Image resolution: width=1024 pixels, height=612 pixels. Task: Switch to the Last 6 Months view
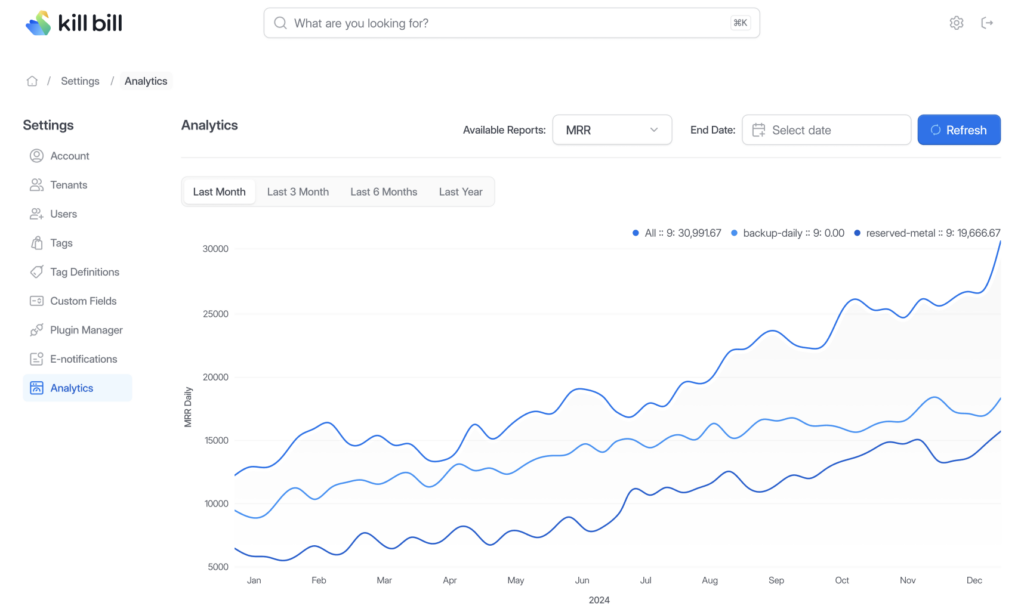click(x=384, y=191)
